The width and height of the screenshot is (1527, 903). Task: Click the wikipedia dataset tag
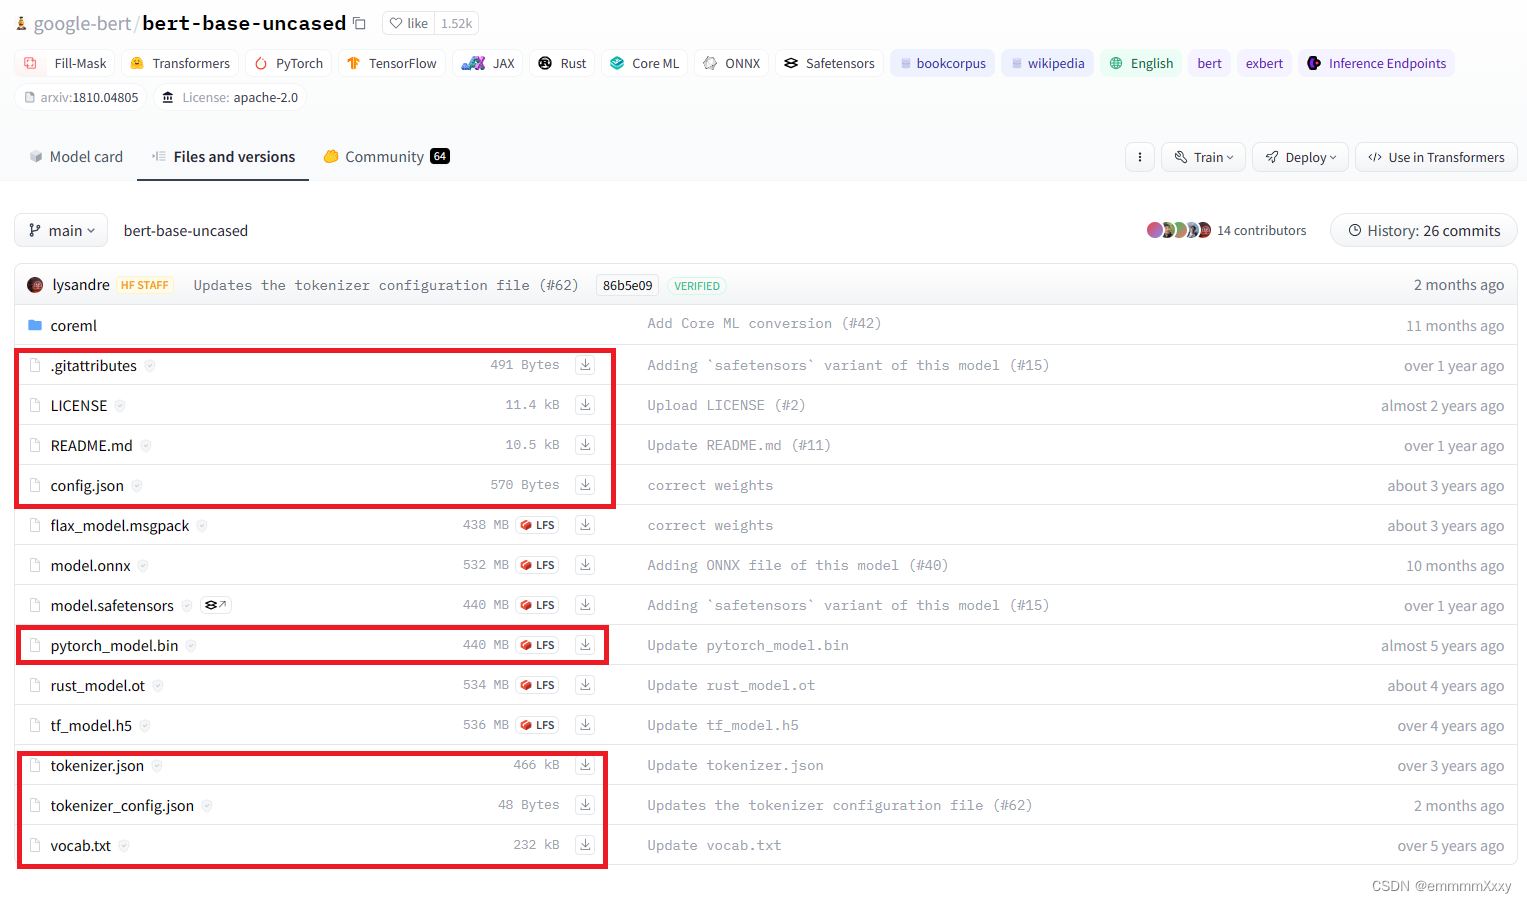tap(1047, 63)
